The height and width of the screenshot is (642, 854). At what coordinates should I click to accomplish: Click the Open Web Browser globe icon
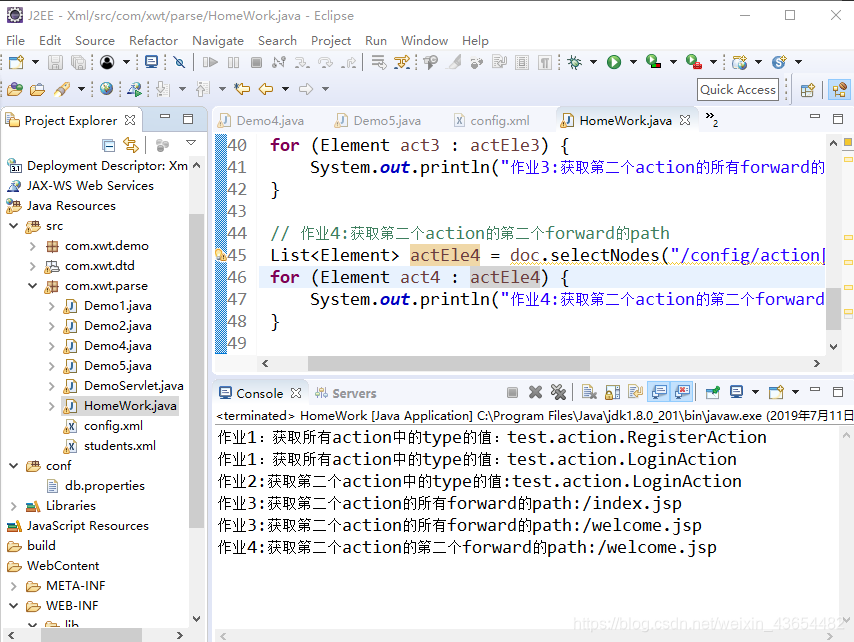coord(106,89)
